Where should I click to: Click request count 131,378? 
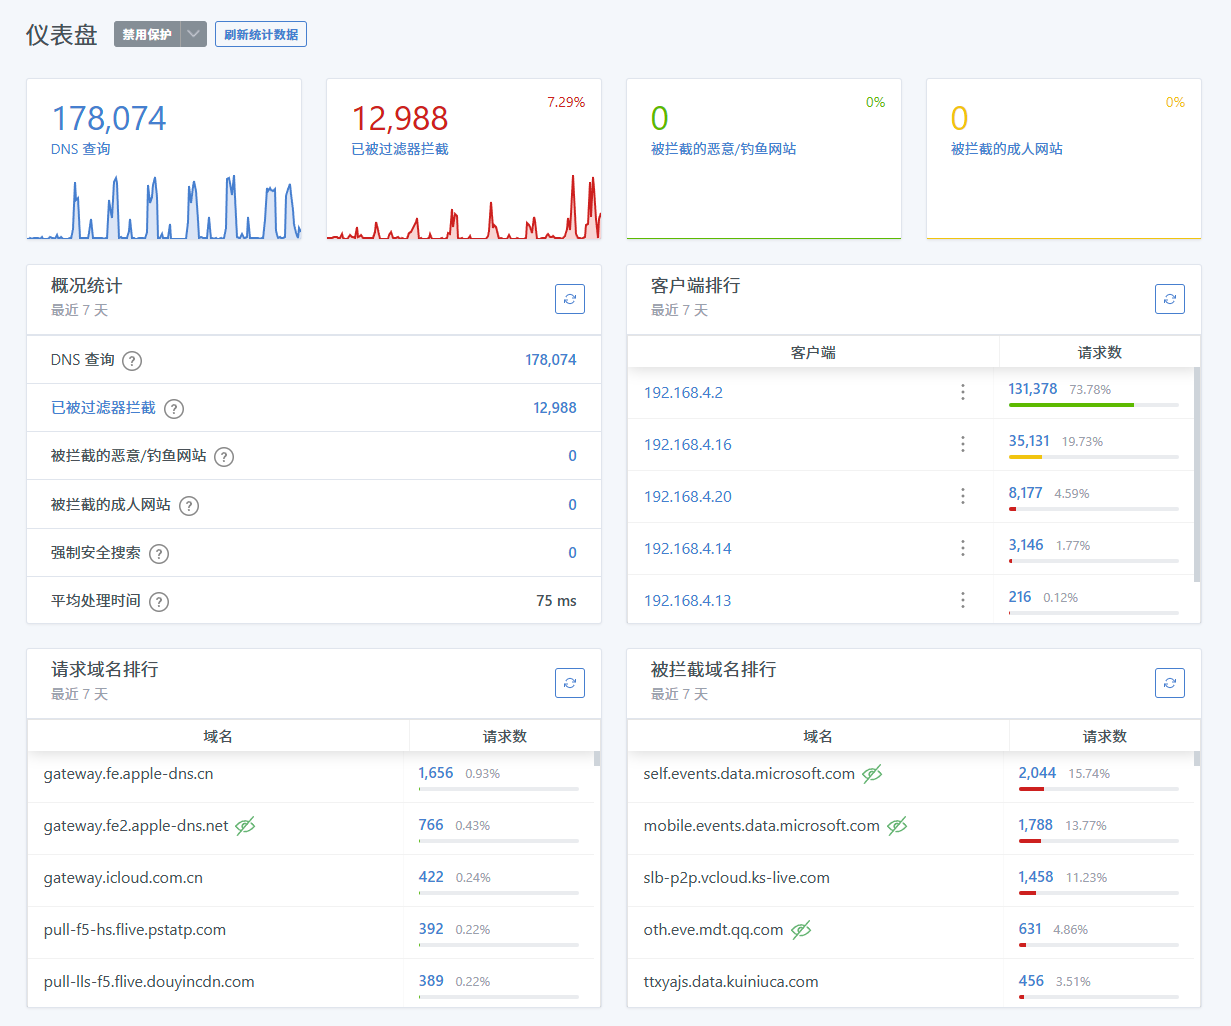click(x=1033, y=389)
